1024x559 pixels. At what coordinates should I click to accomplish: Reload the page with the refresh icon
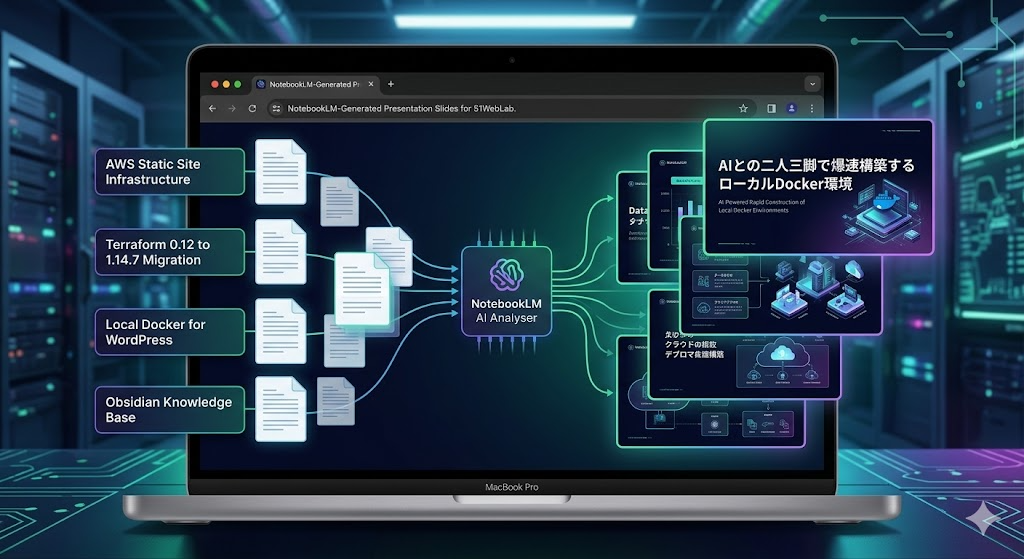tap(252, 108)
